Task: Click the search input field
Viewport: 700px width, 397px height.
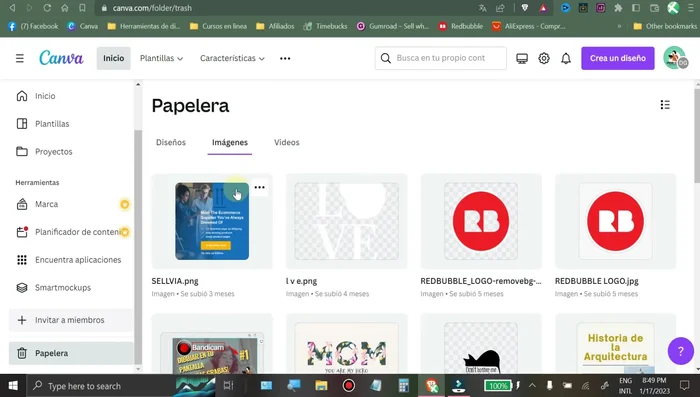Action: point(441,58)
